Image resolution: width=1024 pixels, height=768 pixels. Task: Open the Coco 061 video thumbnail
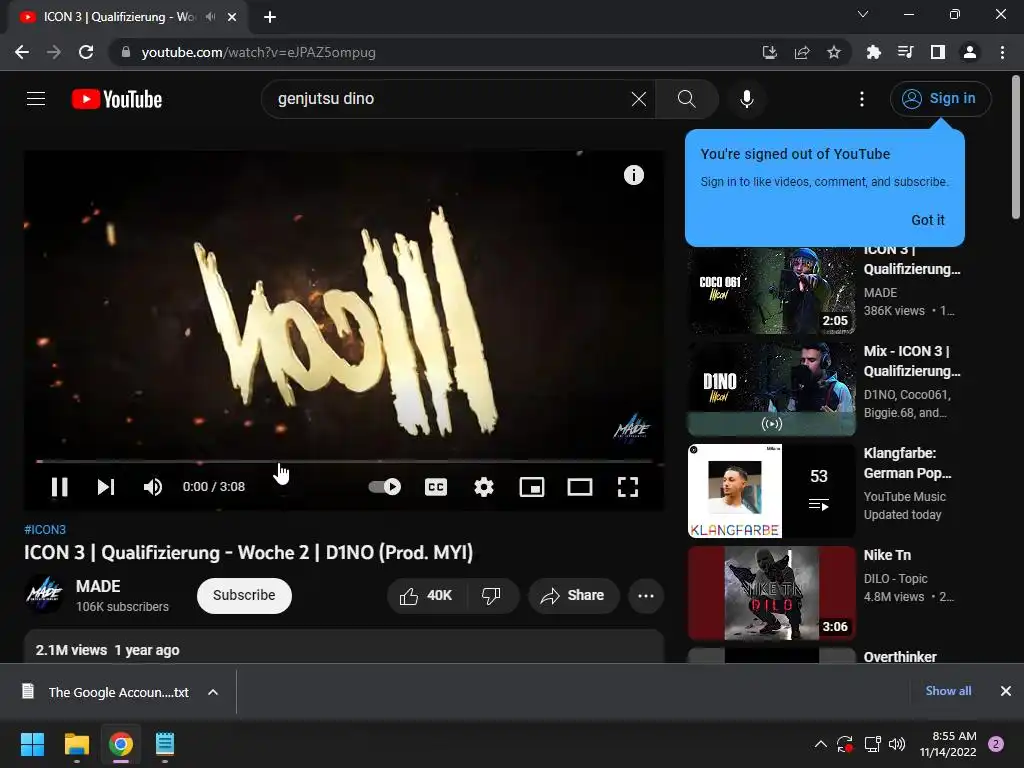(771, 290)
